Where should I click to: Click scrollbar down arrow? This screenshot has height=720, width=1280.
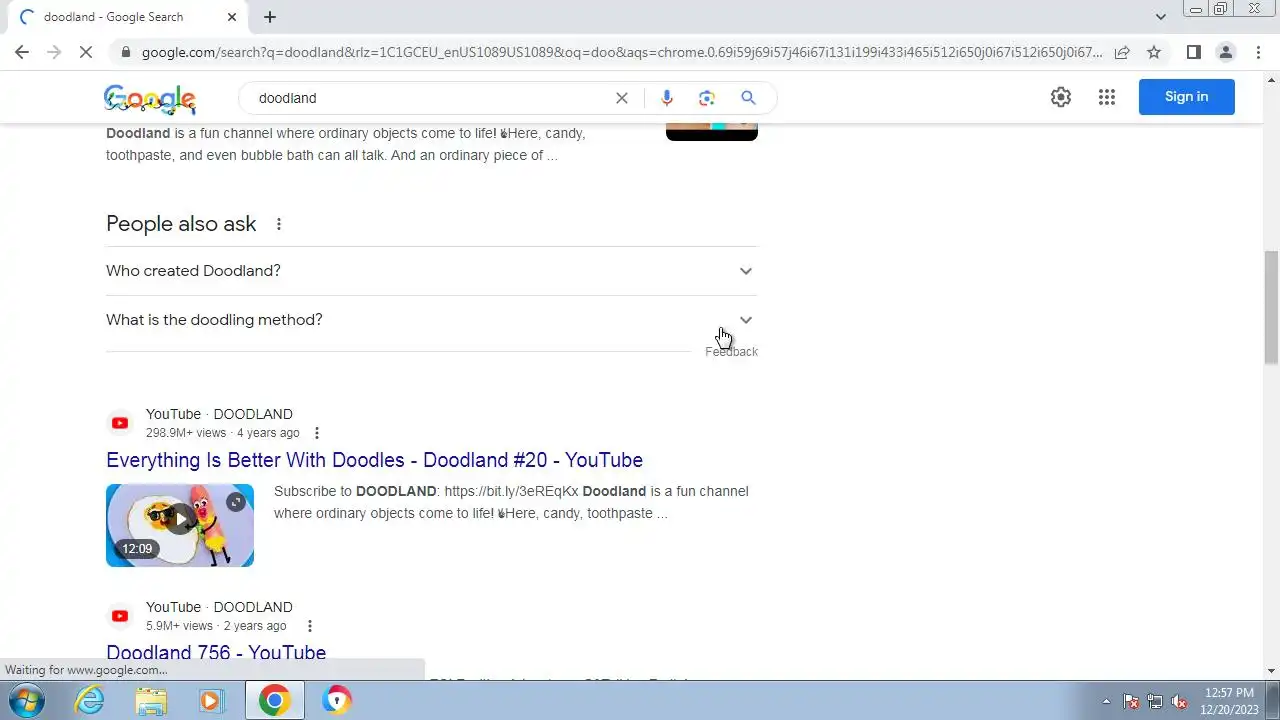click(x=1271, y=671)
